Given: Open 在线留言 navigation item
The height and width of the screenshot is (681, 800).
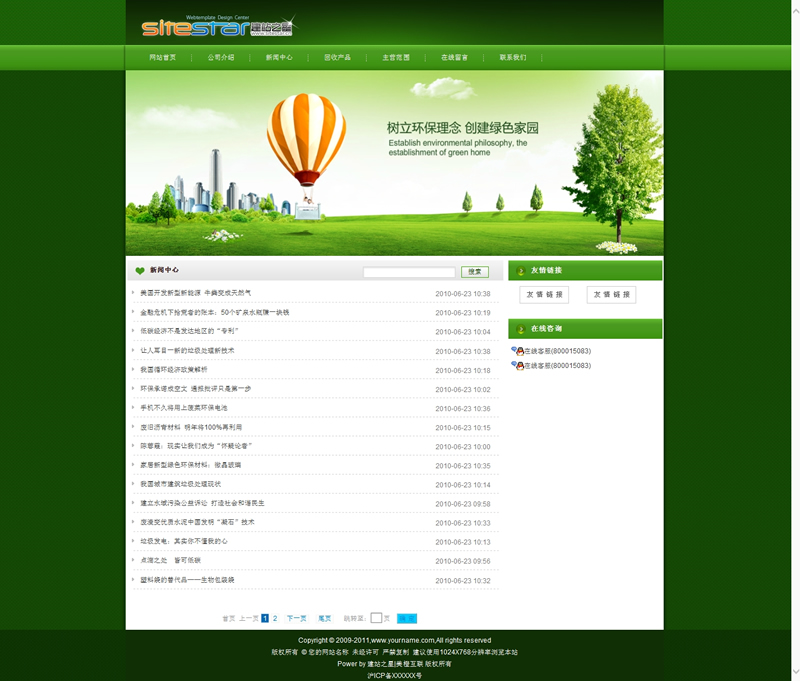Looking at the screenshot, I should click(454, 58).
